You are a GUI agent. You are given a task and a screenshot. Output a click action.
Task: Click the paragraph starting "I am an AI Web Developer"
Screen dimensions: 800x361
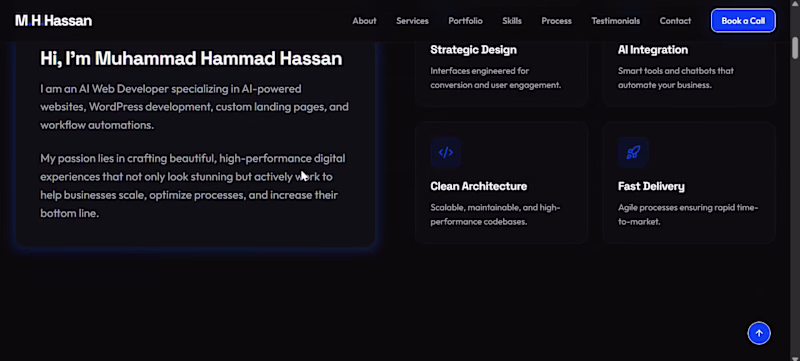(194, 107)
